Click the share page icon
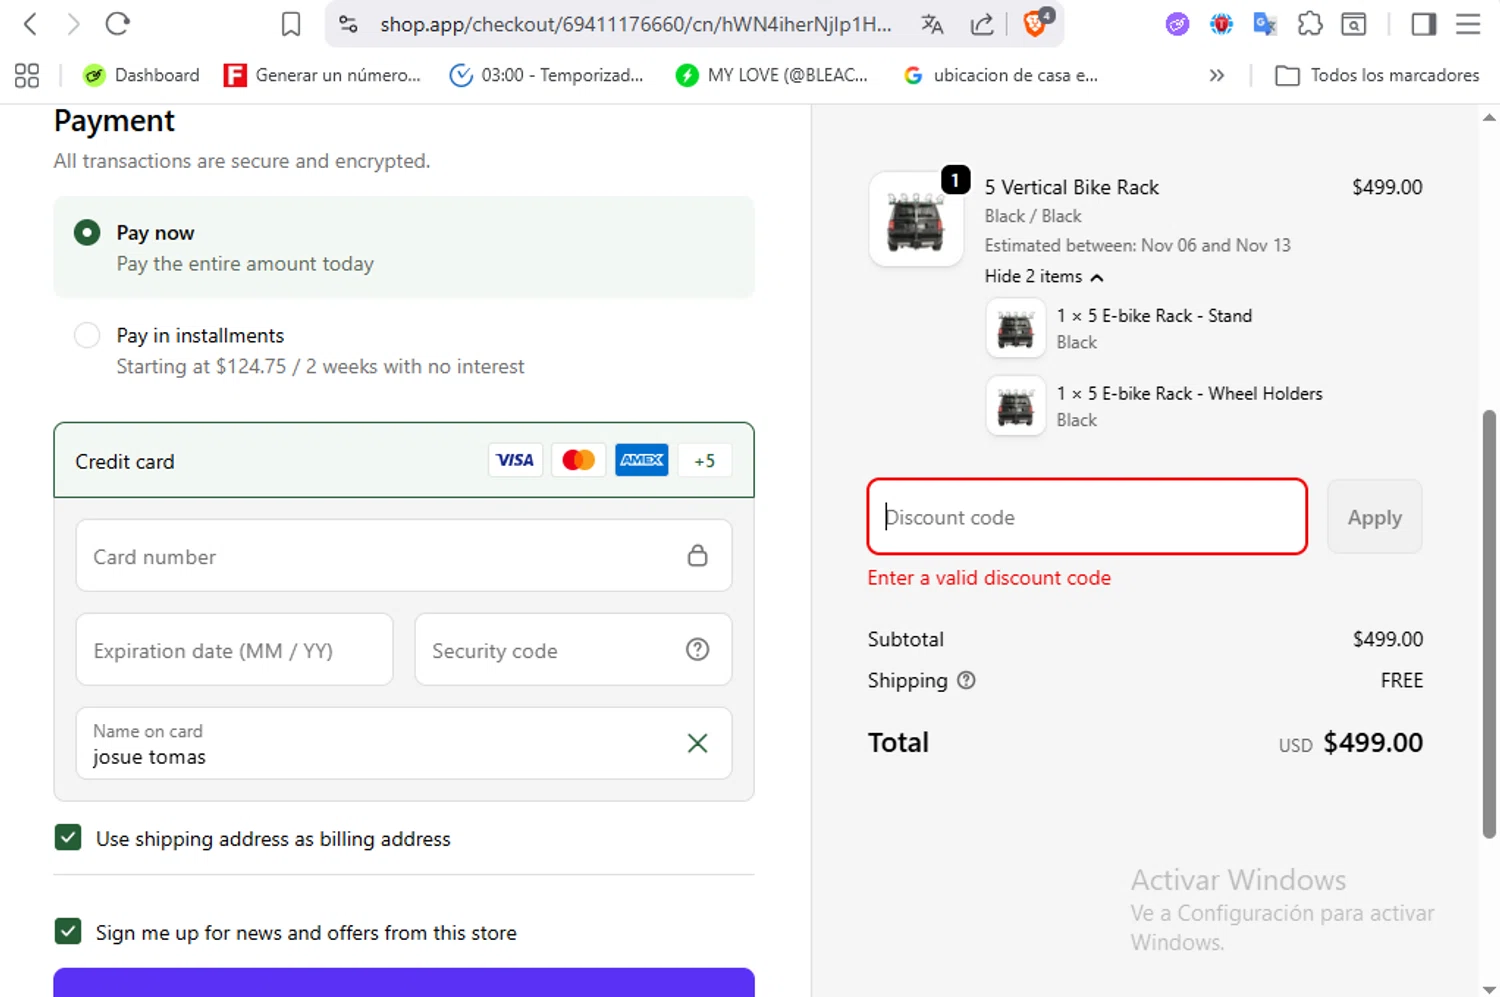The width and height of the screenshot is (1500, 997). (x=982, y=24)
